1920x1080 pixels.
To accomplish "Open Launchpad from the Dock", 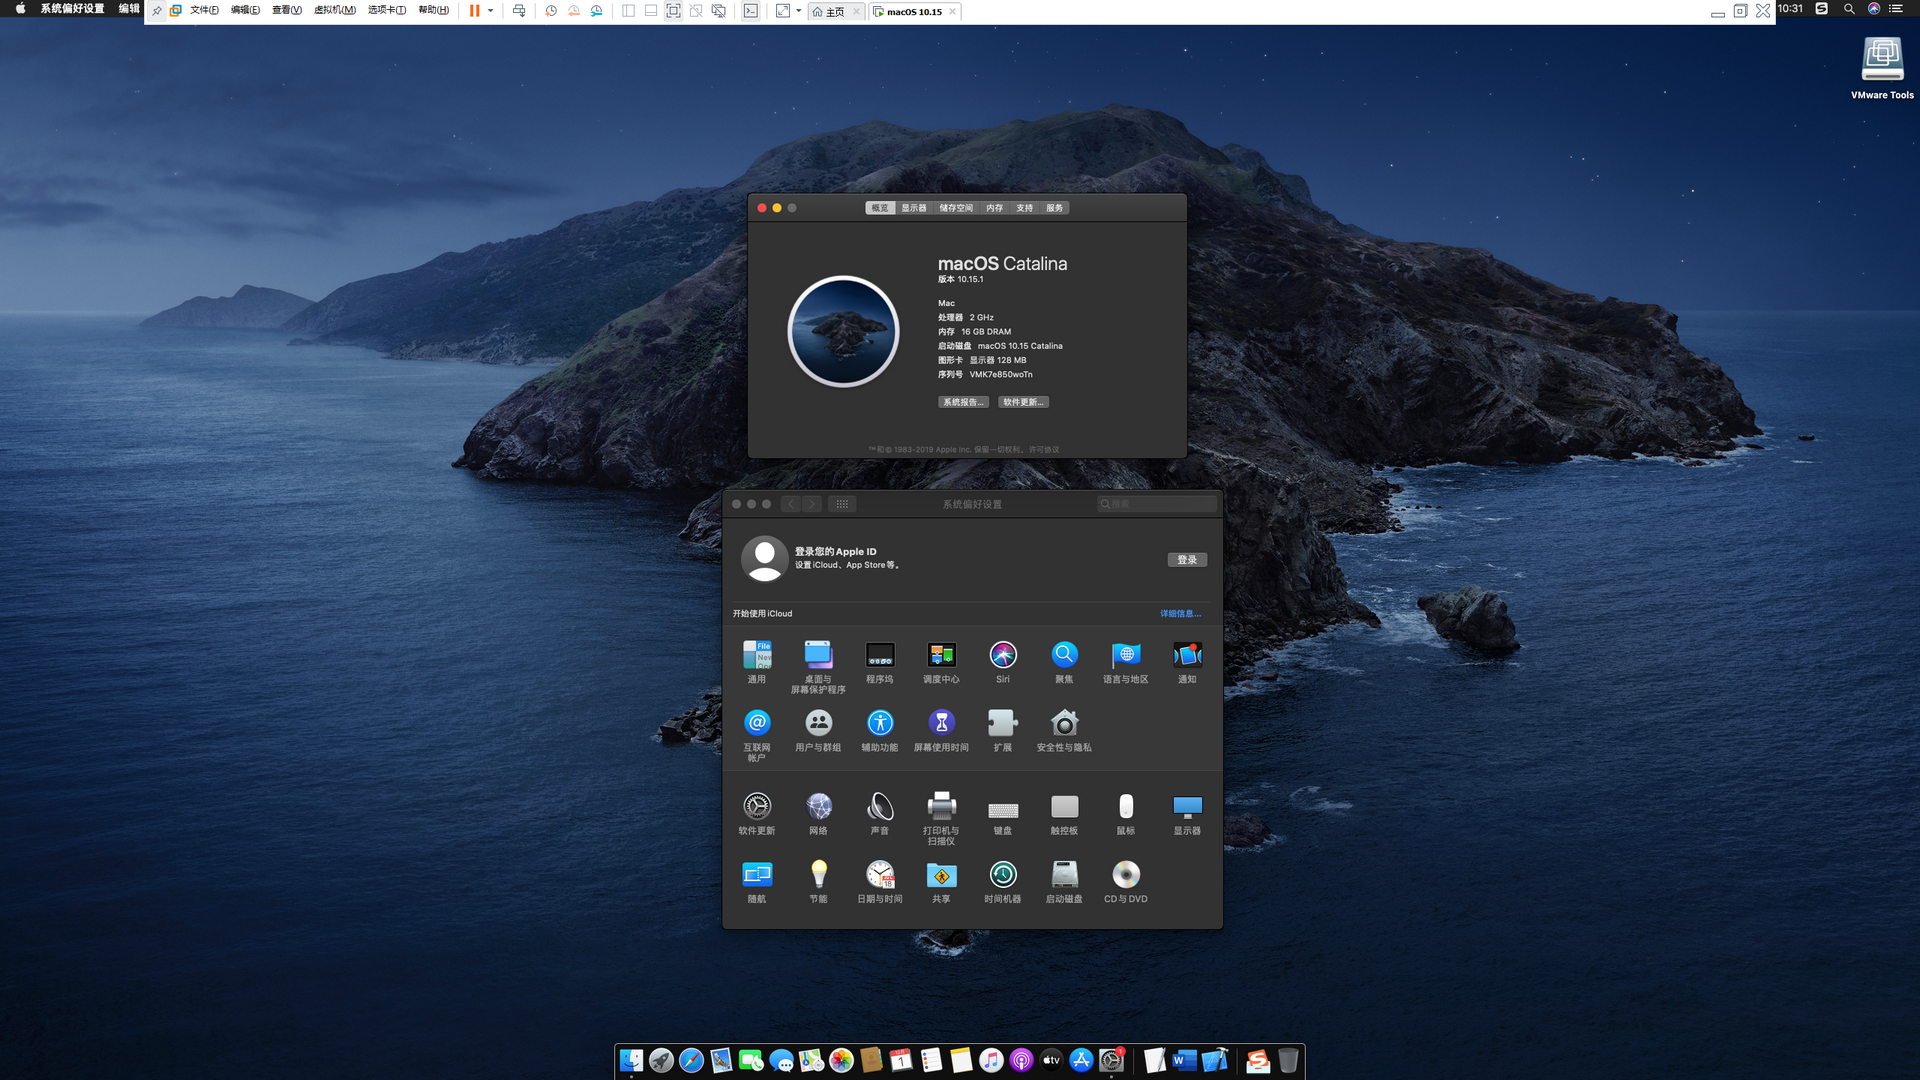I will [661, 1060].
